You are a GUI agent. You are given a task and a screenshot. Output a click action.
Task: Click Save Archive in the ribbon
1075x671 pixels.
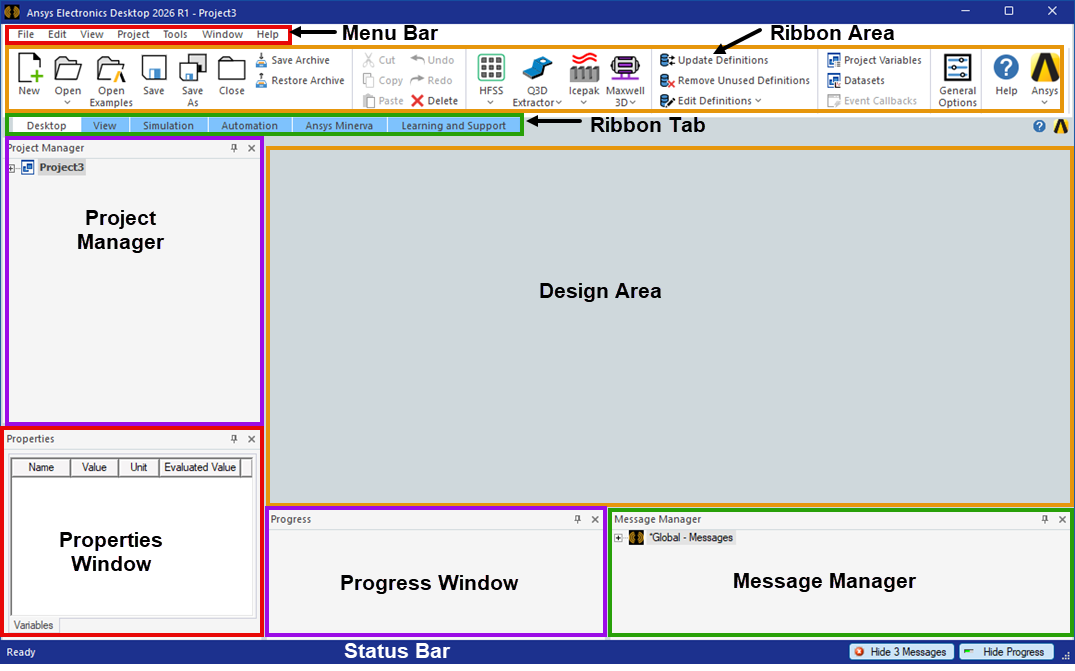pyautogui.click(x=293, y=60)
